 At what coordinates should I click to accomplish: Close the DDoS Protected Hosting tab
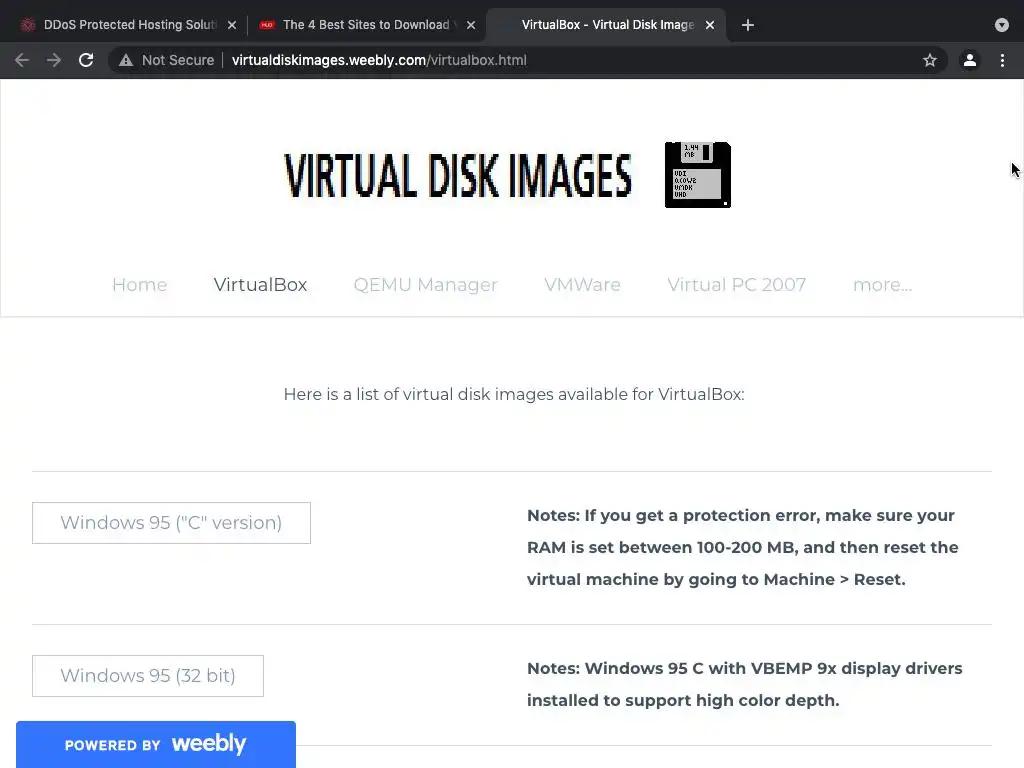232,25
